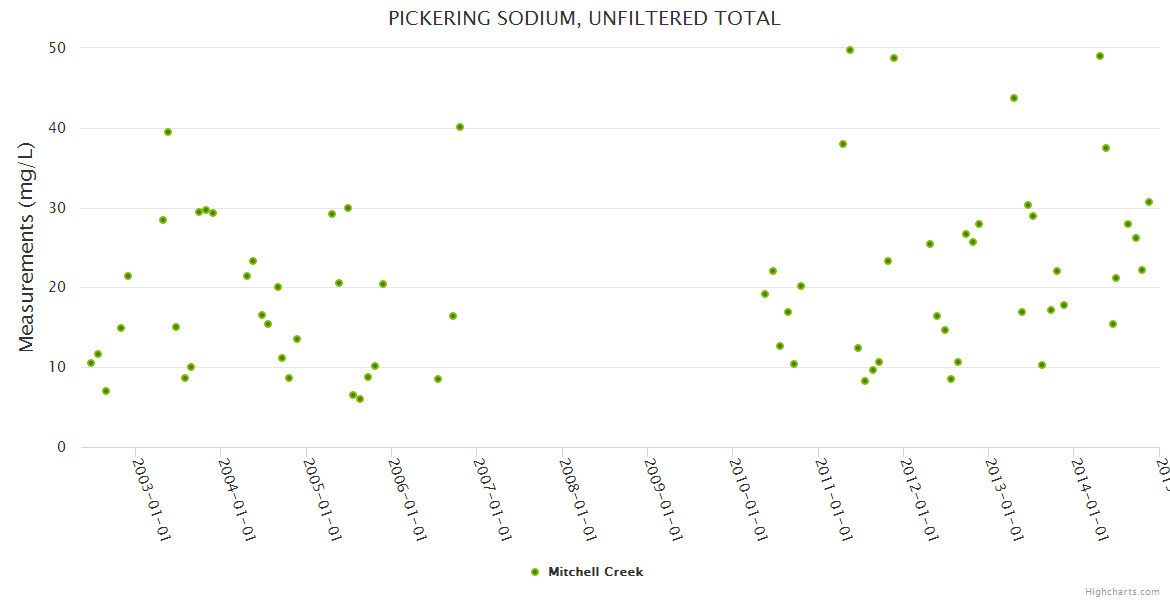Select the 2013 data point near 44 mg/L
The image size is (1170, 600).
1014,98
